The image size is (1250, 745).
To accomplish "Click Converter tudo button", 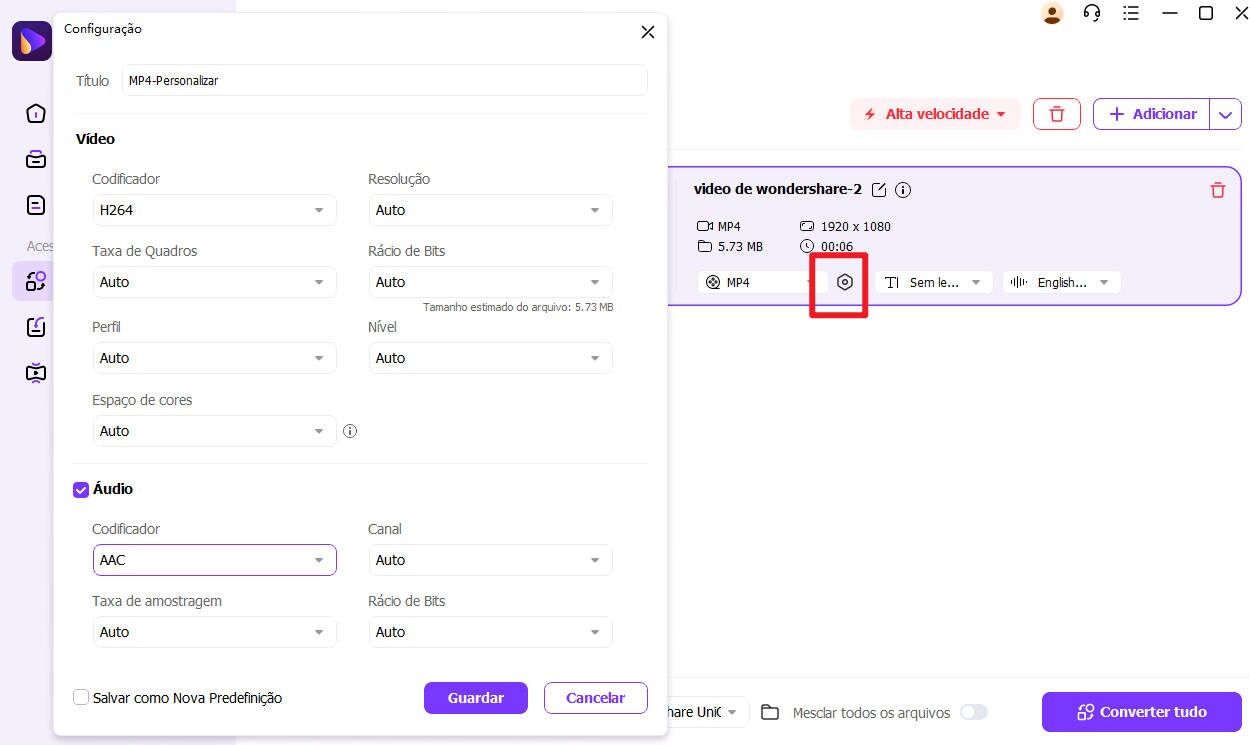I will (1142, 712).
